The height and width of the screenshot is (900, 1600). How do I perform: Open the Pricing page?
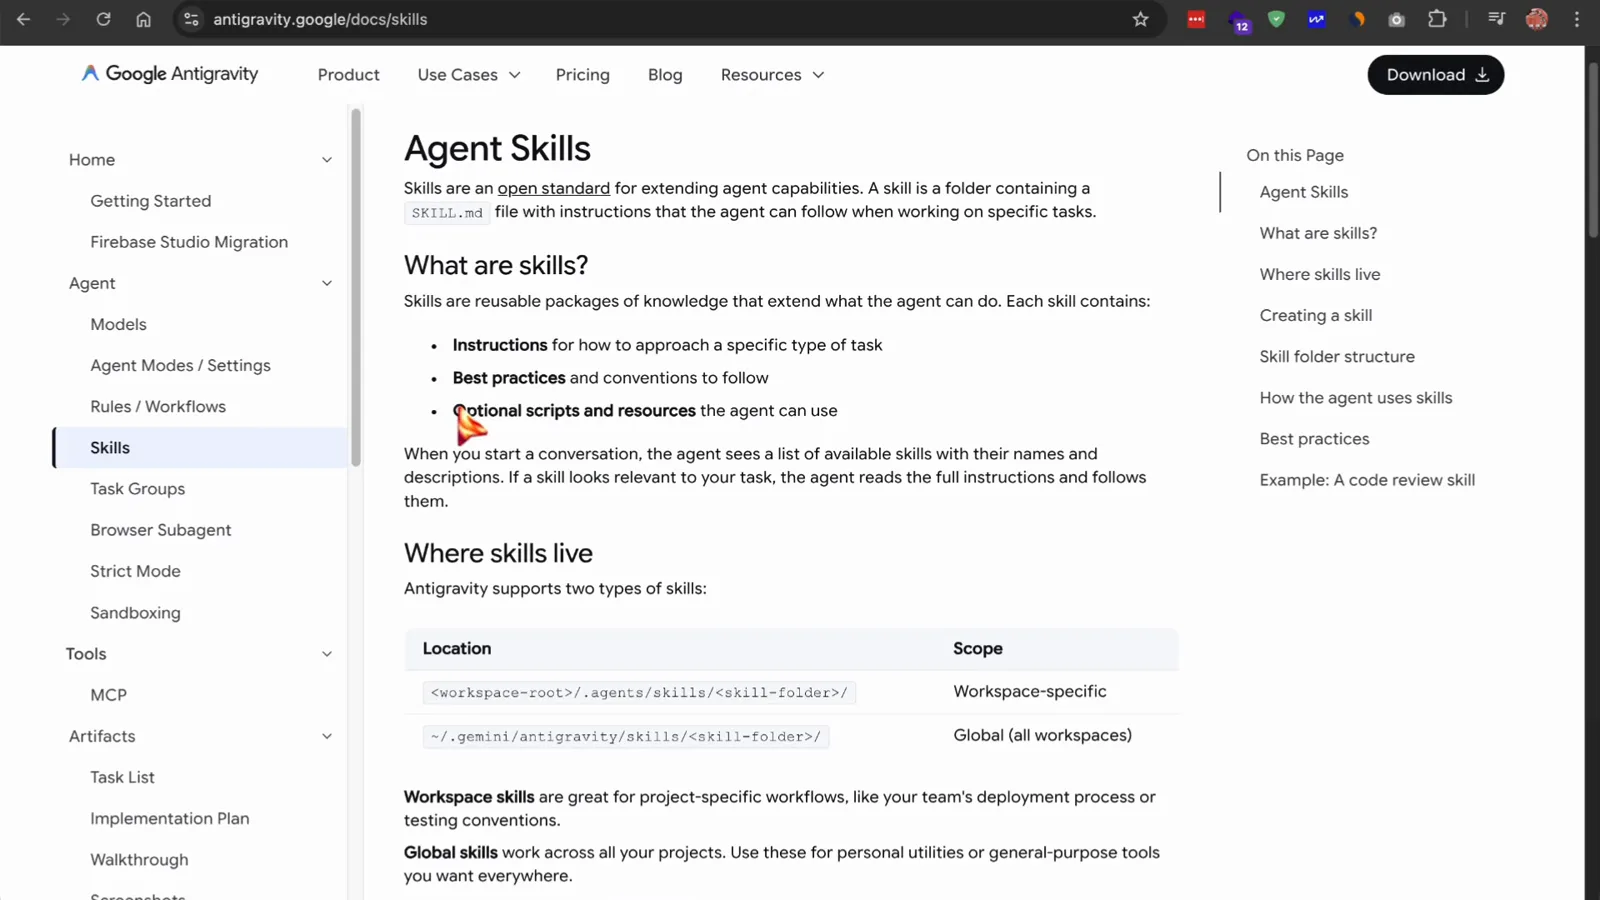pos(582,75)
